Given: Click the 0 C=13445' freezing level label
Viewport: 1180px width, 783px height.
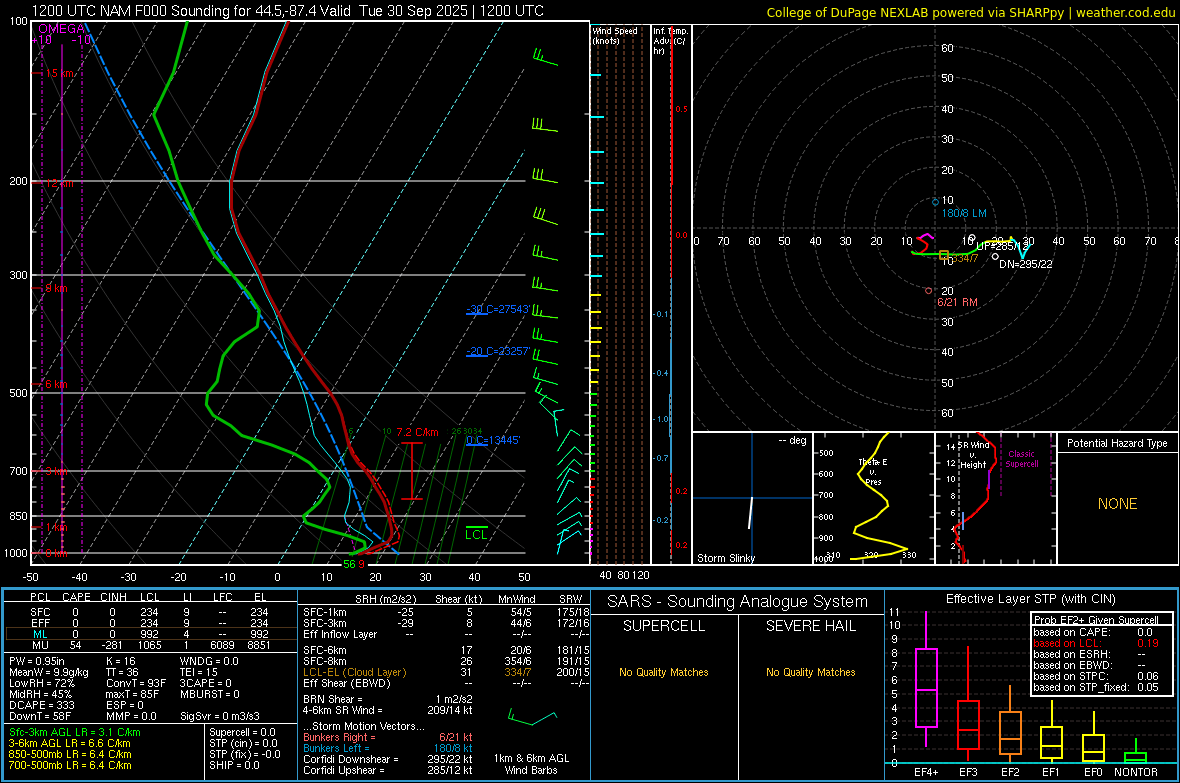Looking at the screenshot, I should [x=493, y=440].
